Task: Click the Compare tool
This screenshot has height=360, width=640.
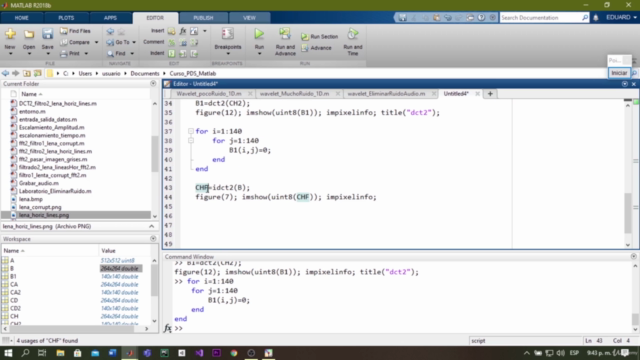Action: (76, 42)
